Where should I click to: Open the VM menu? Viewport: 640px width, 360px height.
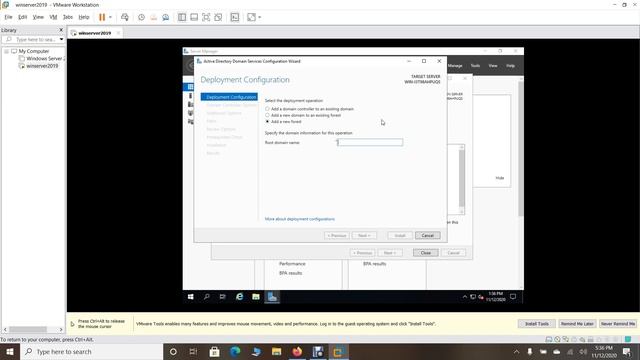point(53,17)
